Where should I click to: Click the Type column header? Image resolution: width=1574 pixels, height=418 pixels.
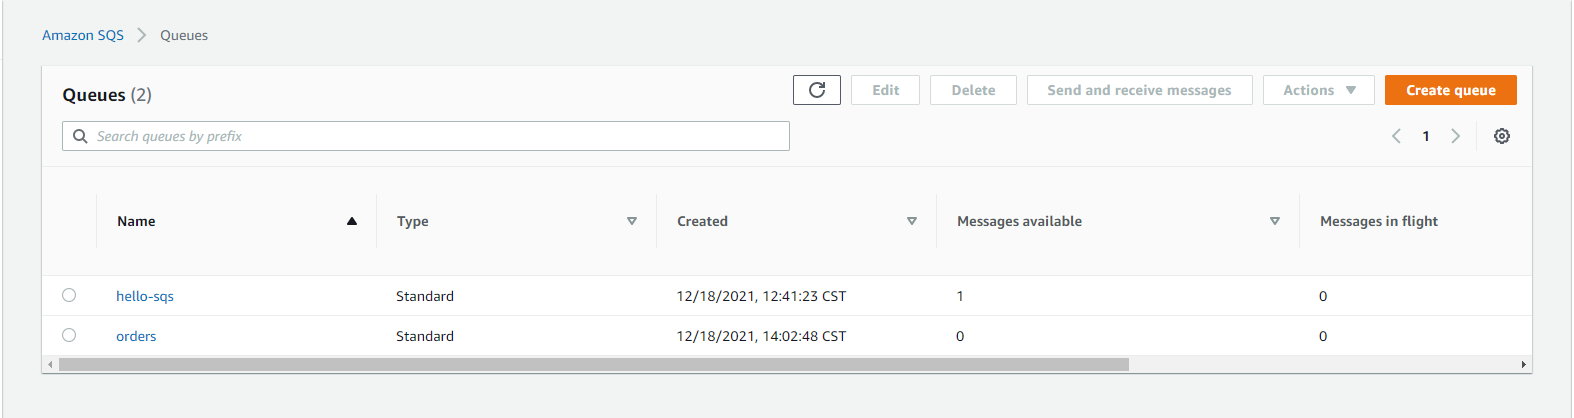[412, 221]
